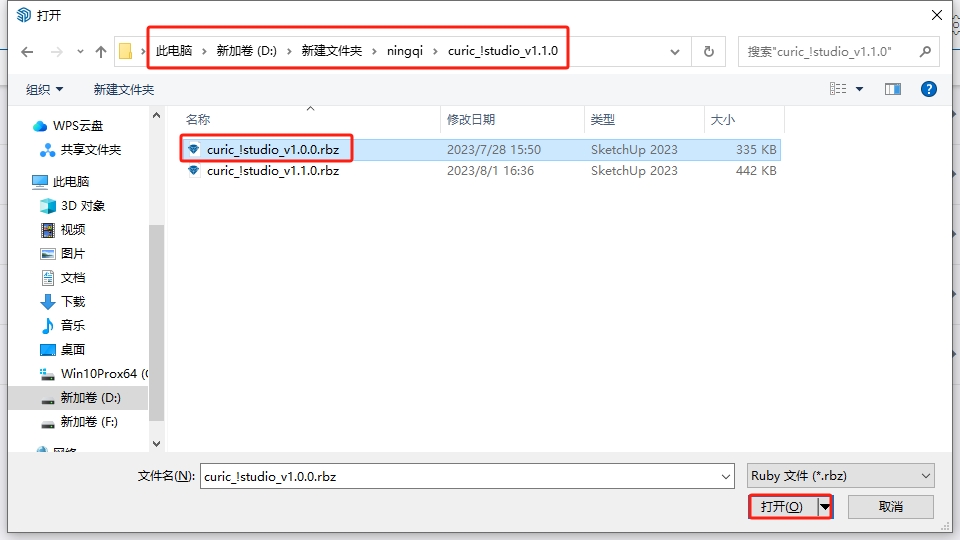Navigate to 此电脑 in the breadcrumb
This screenshot has height=540, width=960.
pyautogui.click(x=174, y=51)
